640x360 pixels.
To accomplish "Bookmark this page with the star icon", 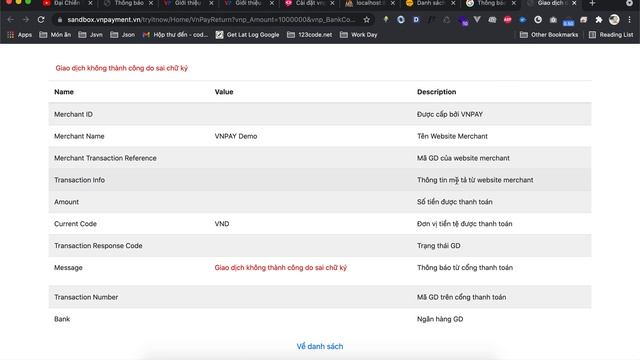I will tap(367, 20).
